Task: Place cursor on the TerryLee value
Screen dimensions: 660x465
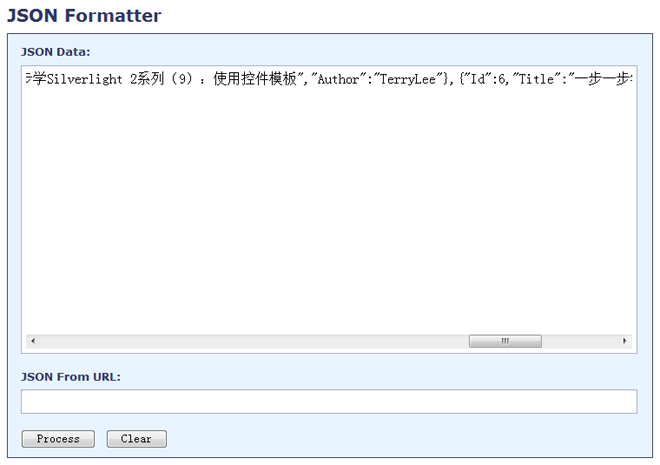Action: coord(405,80)
